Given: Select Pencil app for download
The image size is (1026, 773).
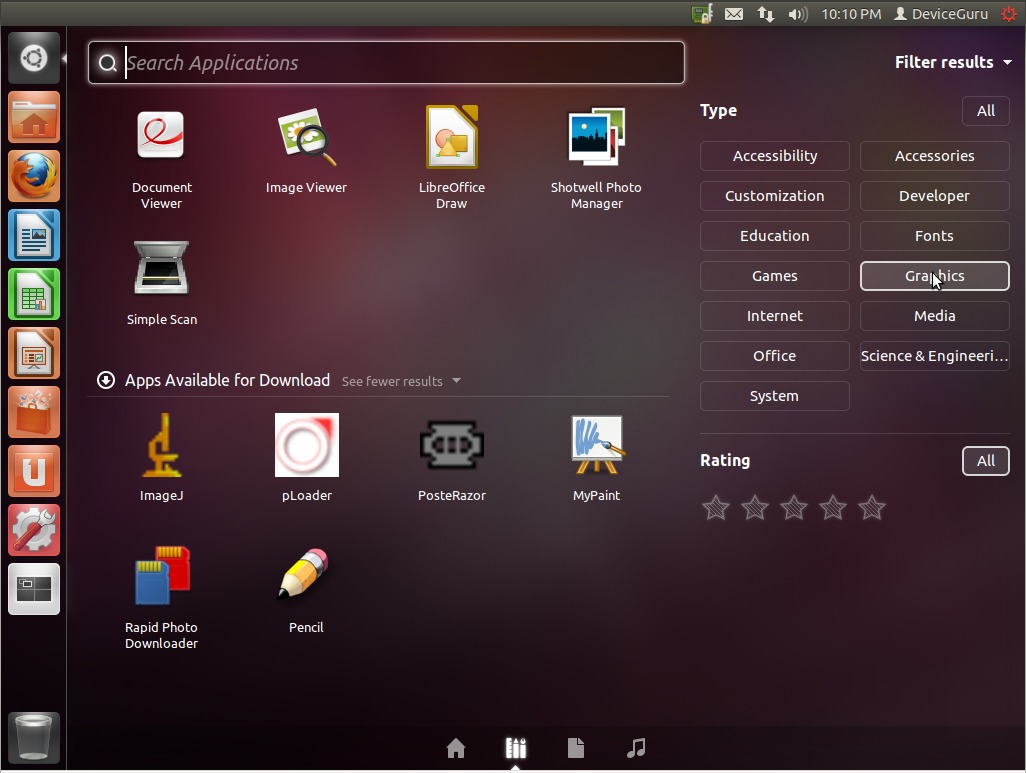Looking at the screenshot, I should 306,590.
